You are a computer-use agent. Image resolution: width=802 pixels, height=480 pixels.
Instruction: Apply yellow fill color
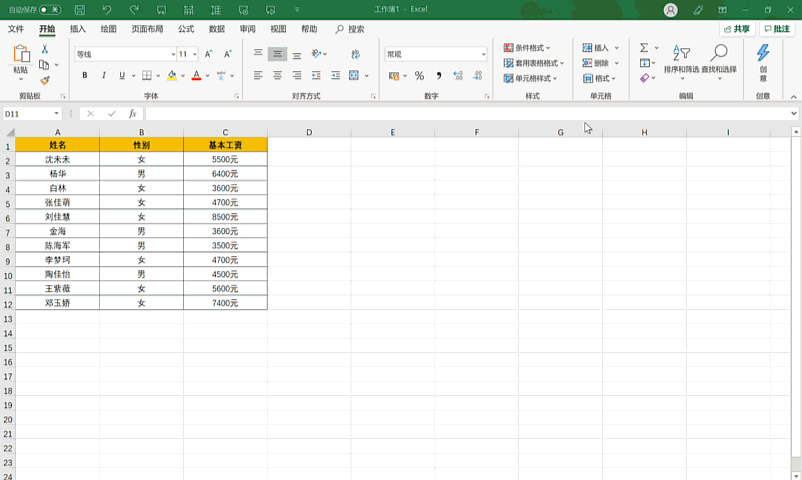click(x=172, y=75)
